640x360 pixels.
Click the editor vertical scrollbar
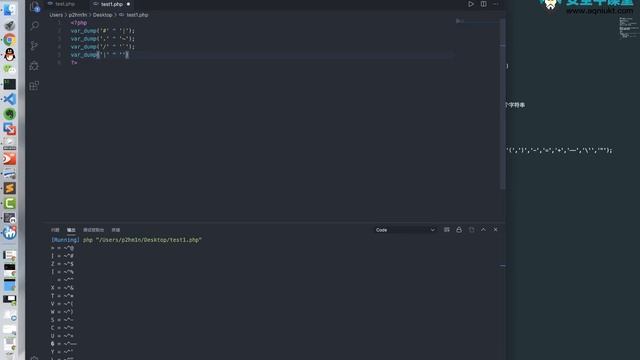click(502, 104)
